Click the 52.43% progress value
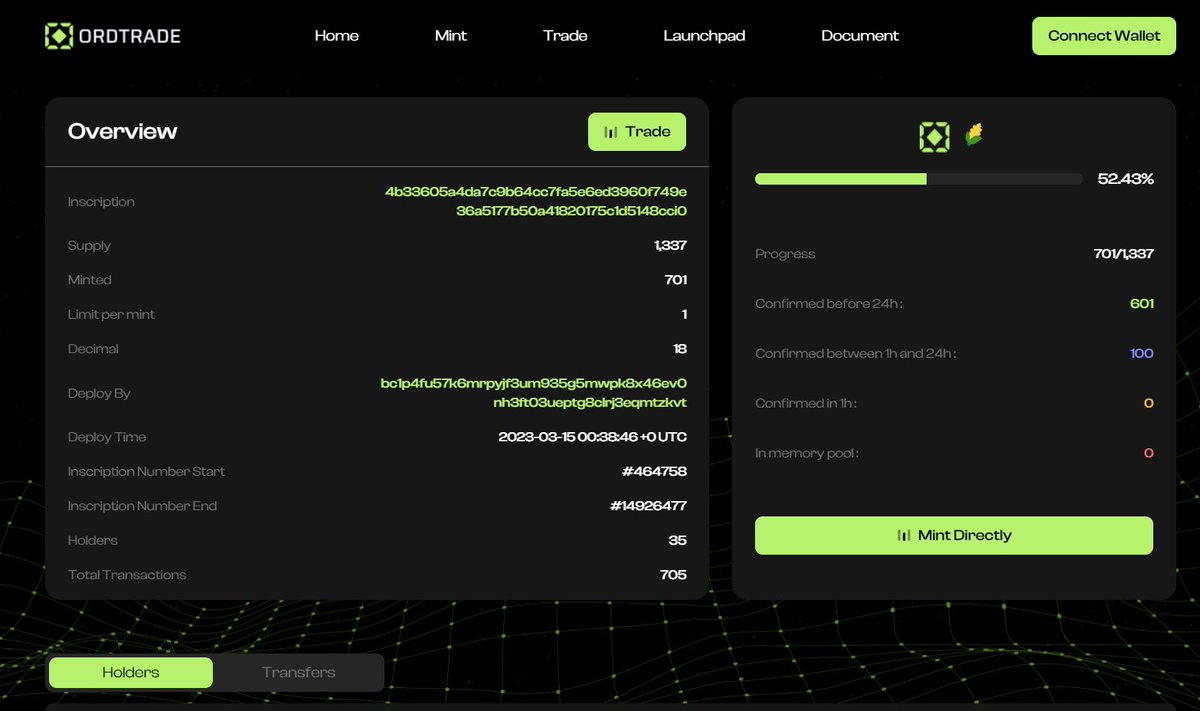Image resolution: width=1200 pixels, height=711 pixels. (x=1126, y=179)
